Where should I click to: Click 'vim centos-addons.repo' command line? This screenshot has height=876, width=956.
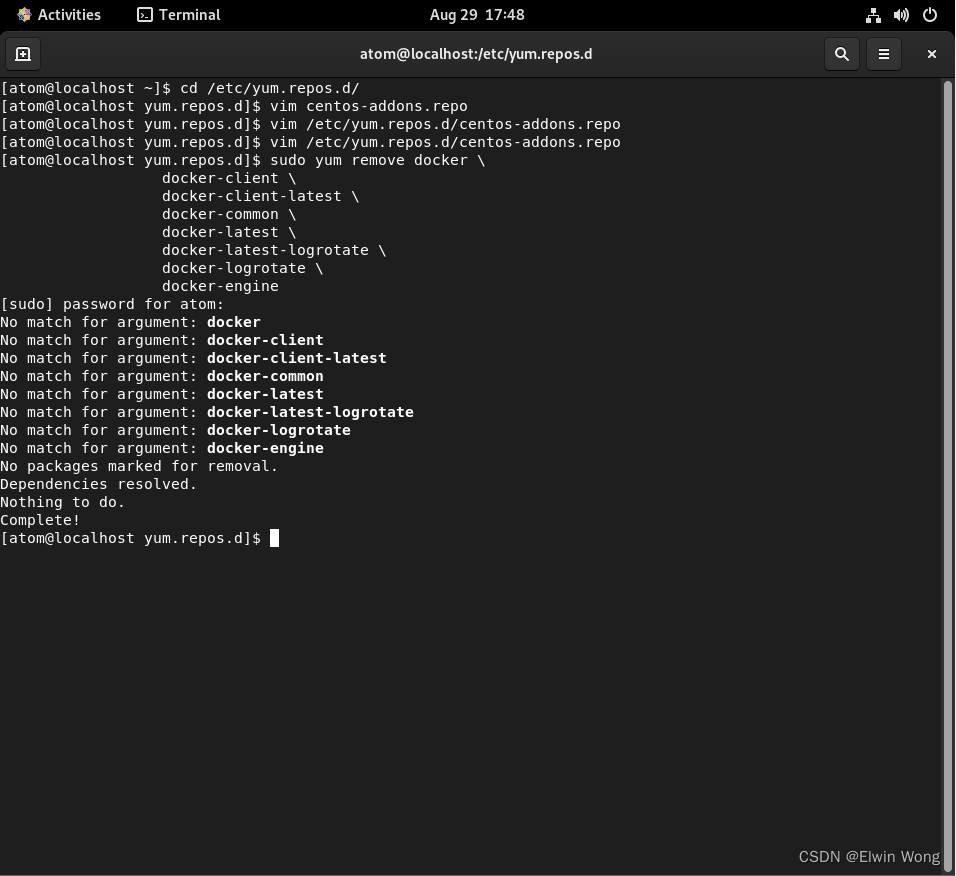pyautogui.click(x=234, y=106)
